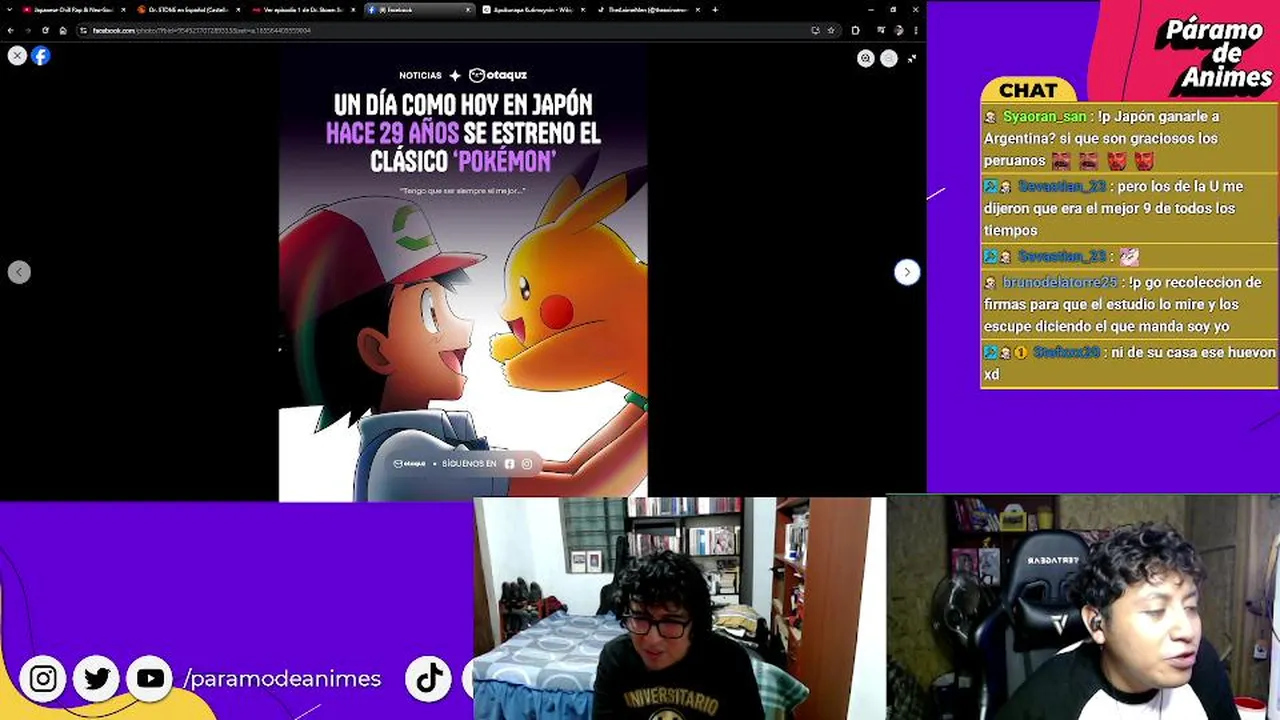1280x720 pixels.
Task: Zoom out of the Facebook photo
Action: click(889, 58)
